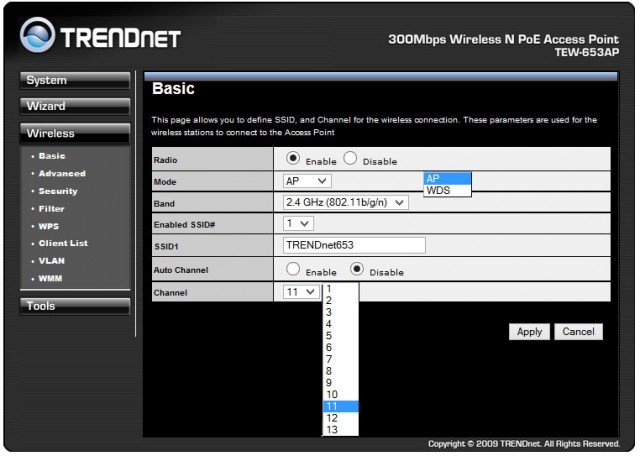
Task: Pick channel 6 from the list
Action: coord(340,347)
